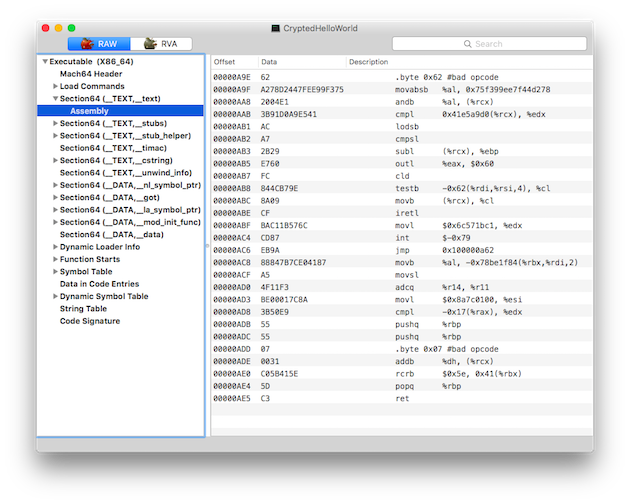The image size is (630, 504).
Task: Select Section64 (__DATA,__data)
Action: pyautogui.click(x=112, y=235)
